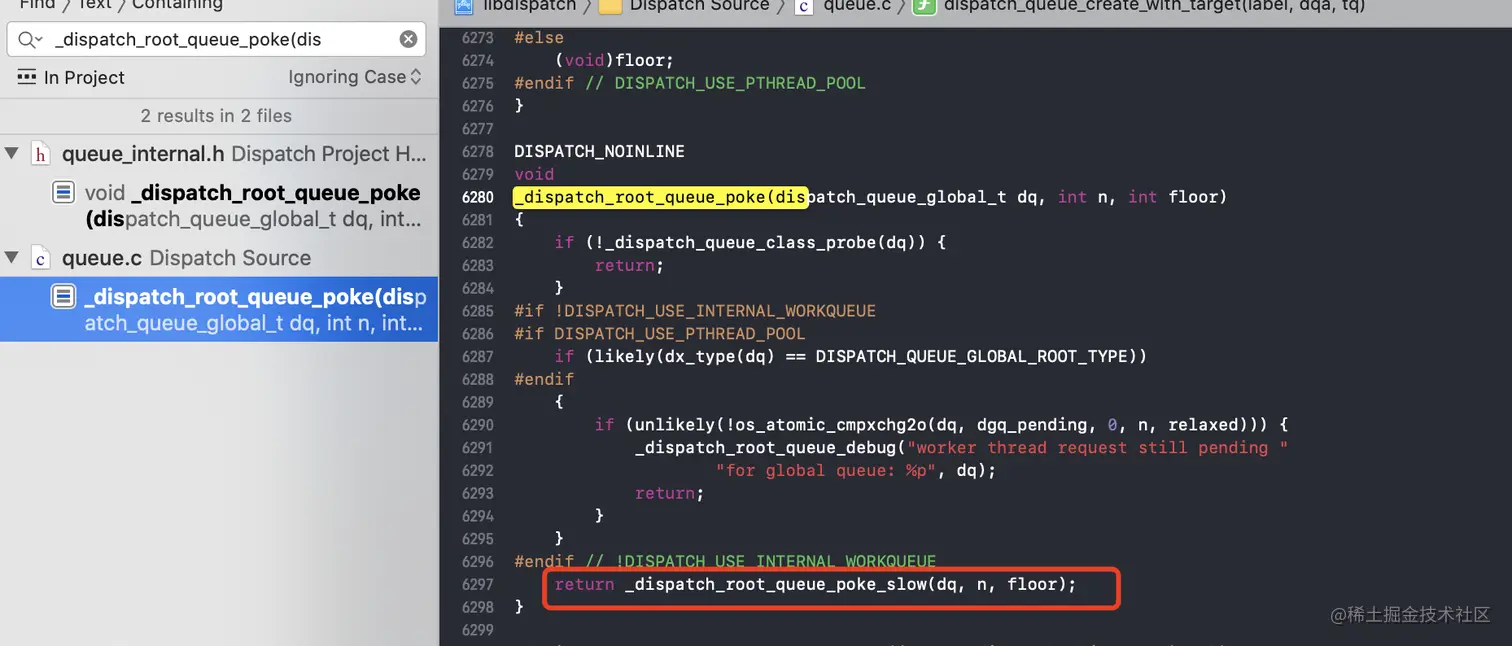1512x646 pixels.
Task: Collapse the queue_internal.h results group
Action: click(x=12, y=153)
